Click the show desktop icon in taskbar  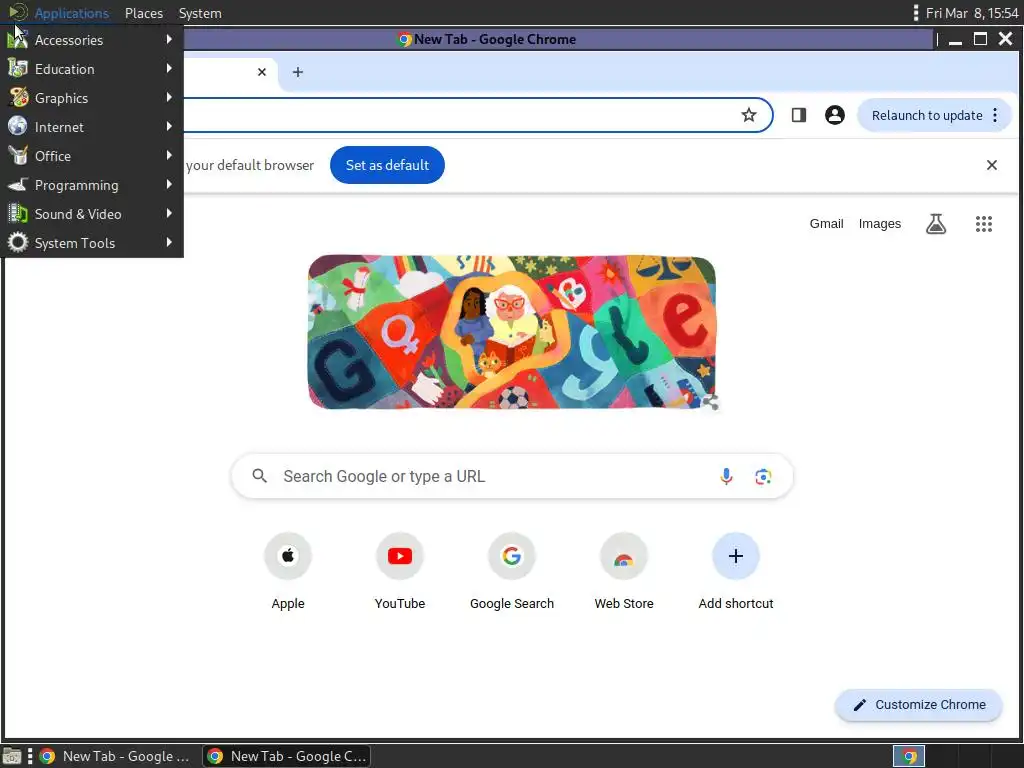click(12, 756)
